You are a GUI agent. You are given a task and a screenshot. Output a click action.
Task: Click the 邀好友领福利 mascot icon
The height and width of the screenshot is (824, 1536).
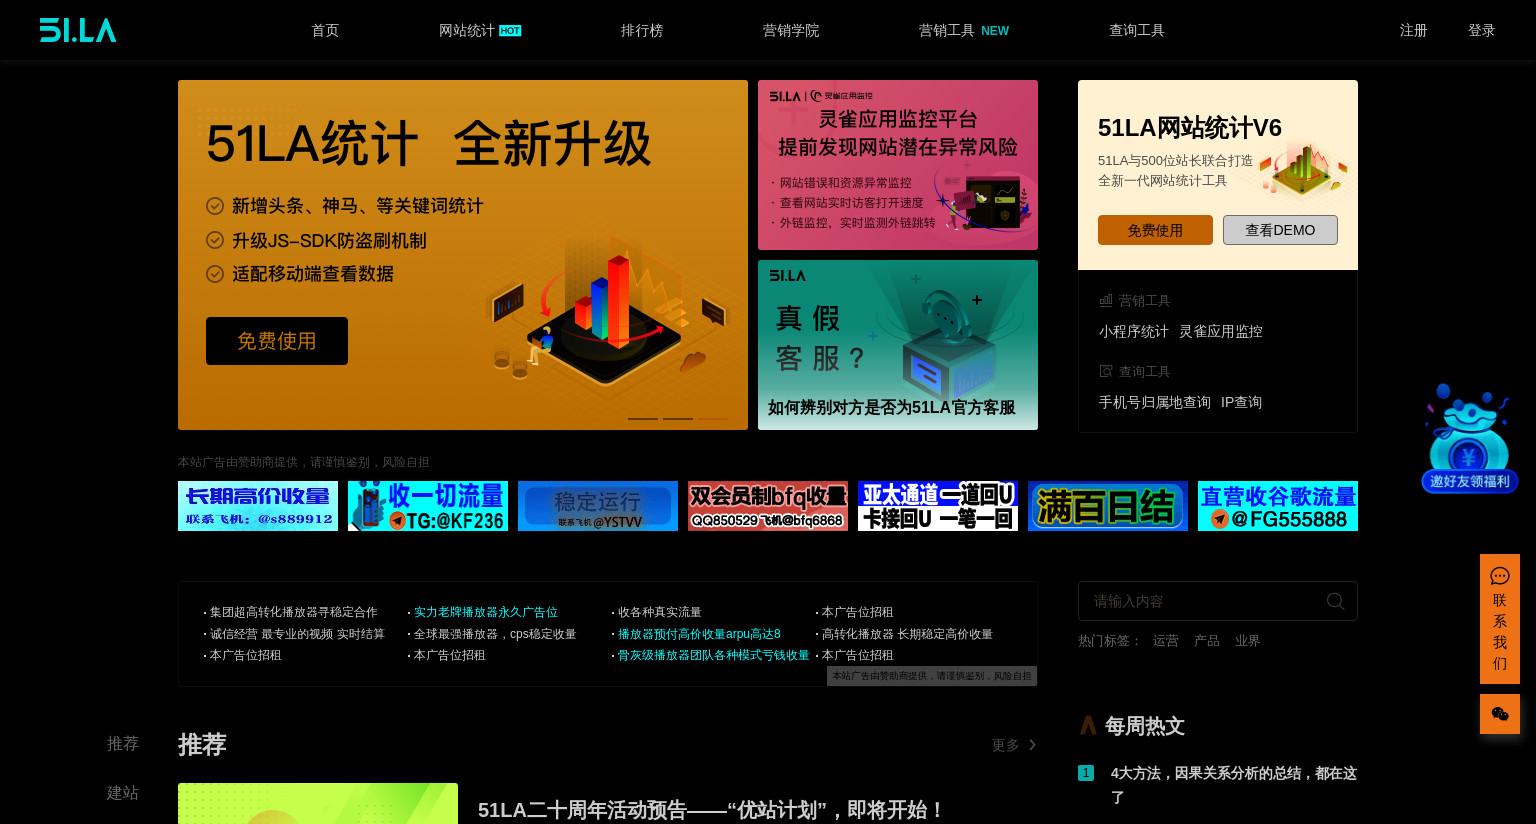[1469, 438]
